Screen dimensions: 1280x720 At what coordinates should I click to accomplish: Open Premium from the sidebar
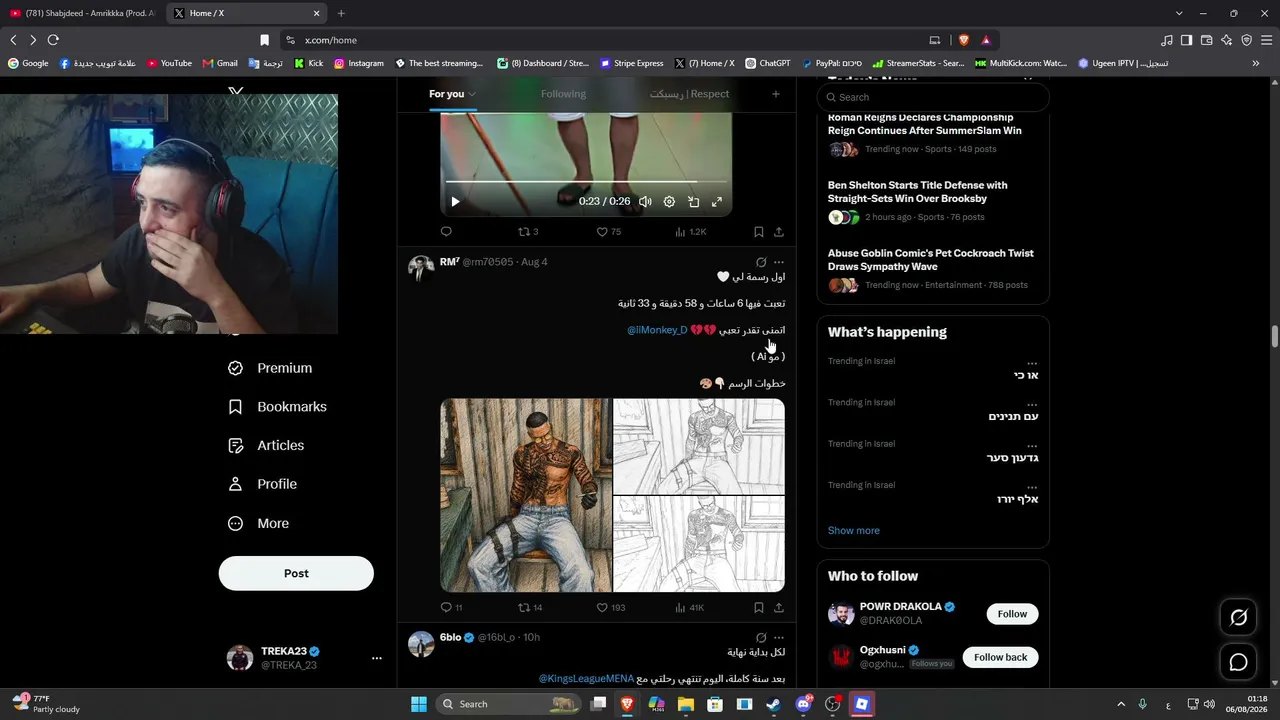270,368
